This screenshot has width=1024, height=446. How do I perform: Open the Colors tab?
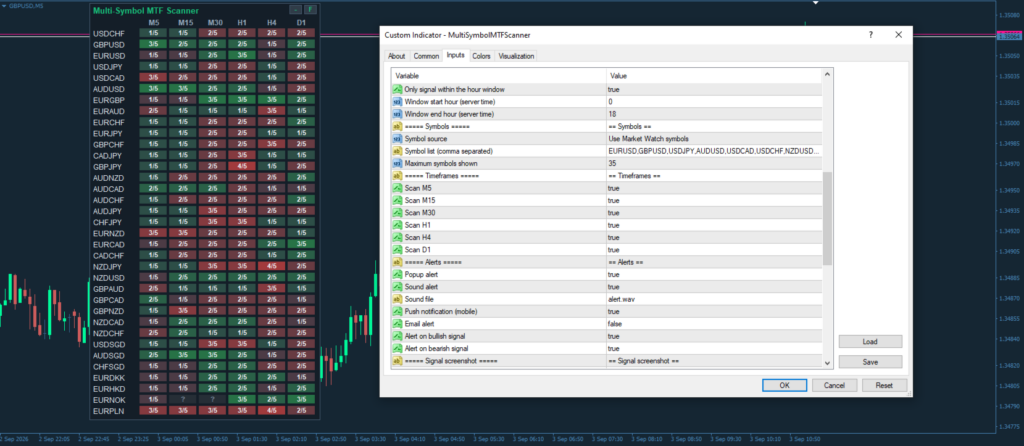pyautogui.click(x=481, y=56)
